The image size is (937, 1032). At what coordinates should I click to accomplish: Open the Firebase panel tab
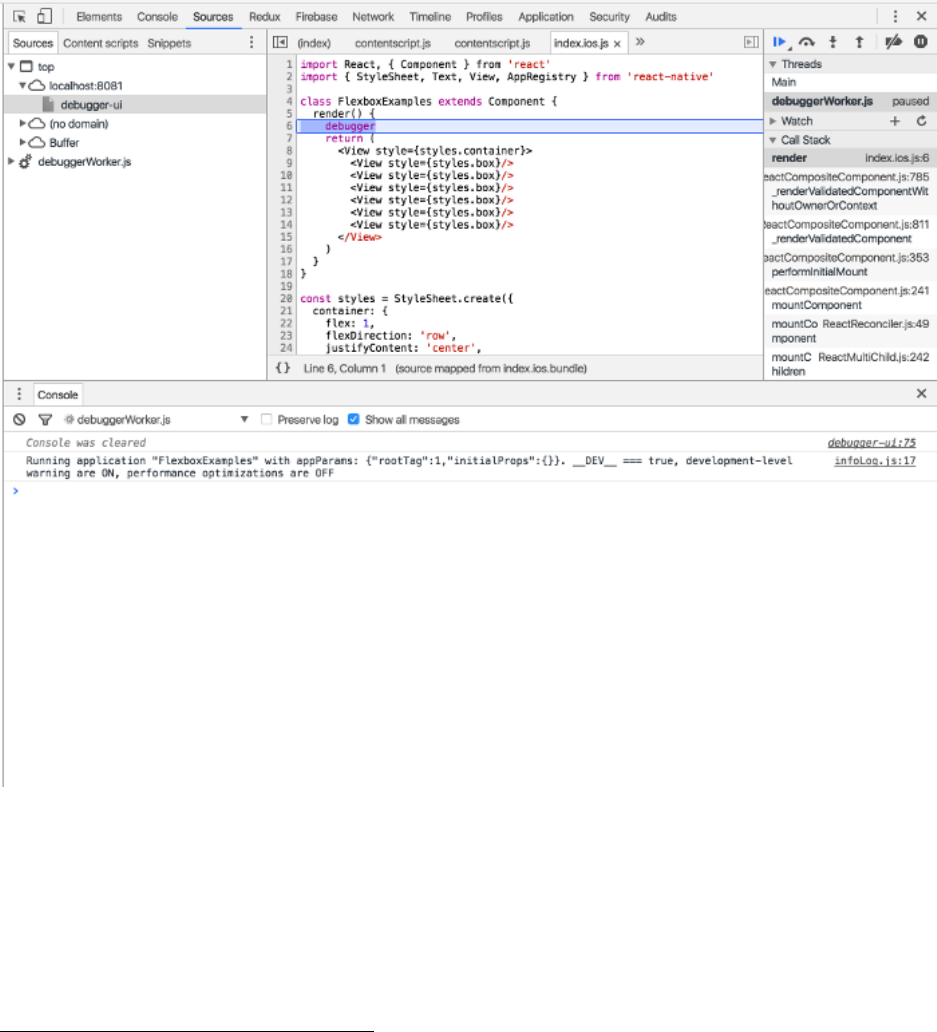tap(316, 17)
